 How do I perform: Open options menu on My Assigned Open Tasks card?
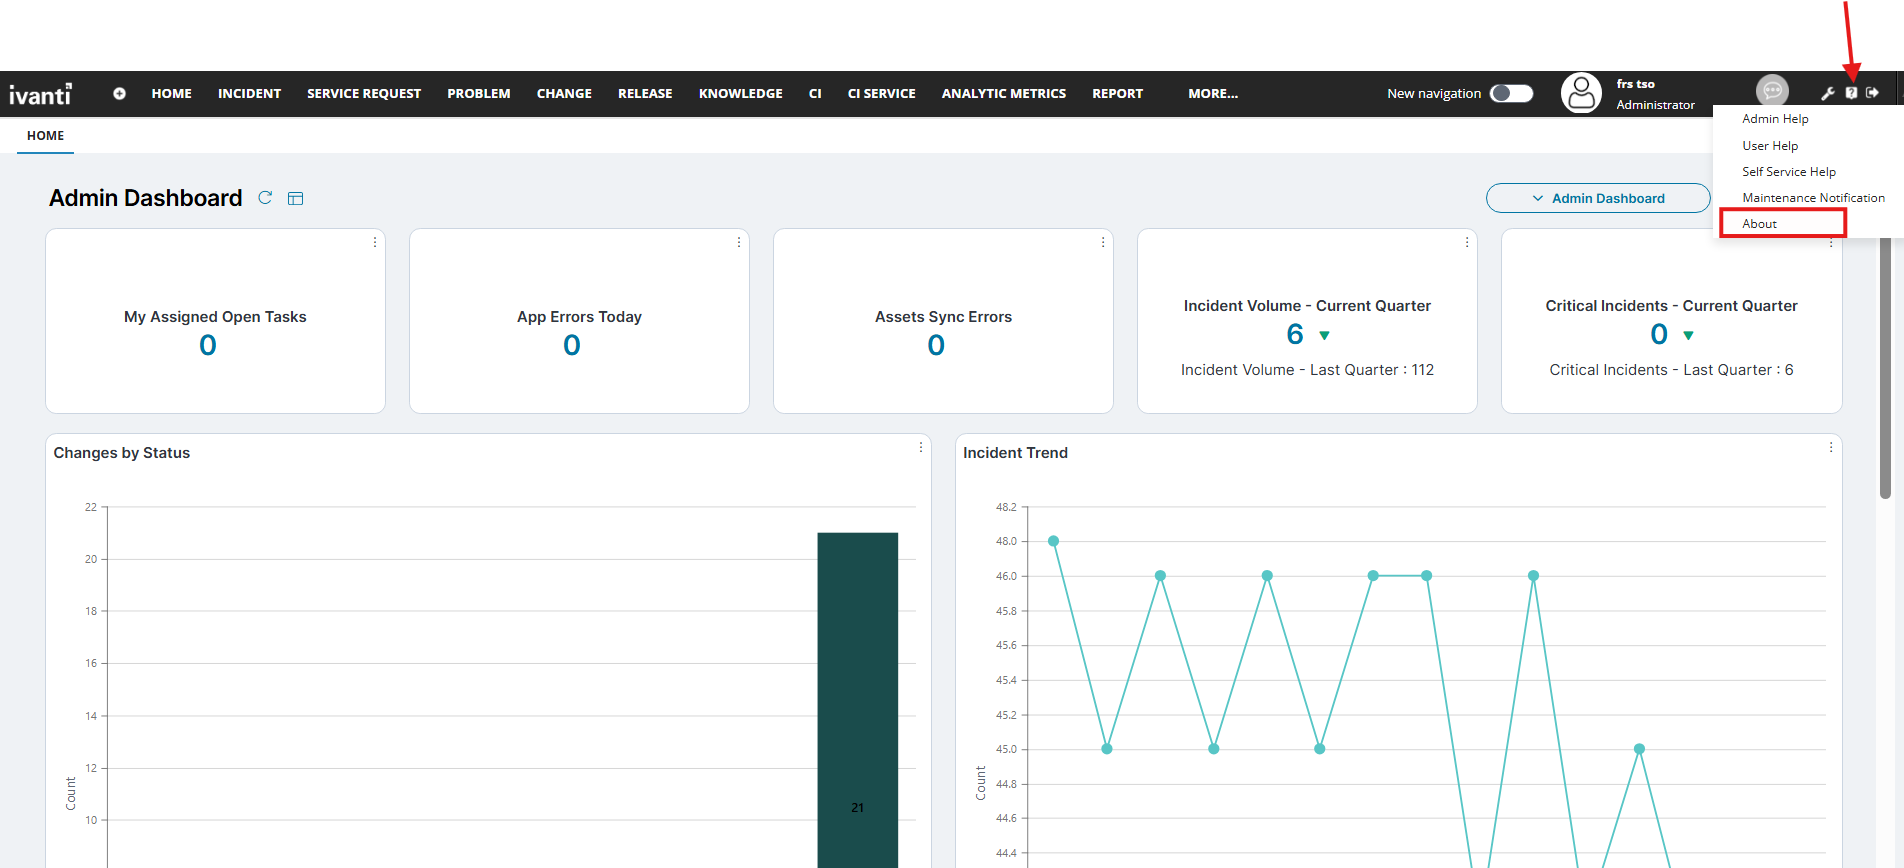pos(375,242)
